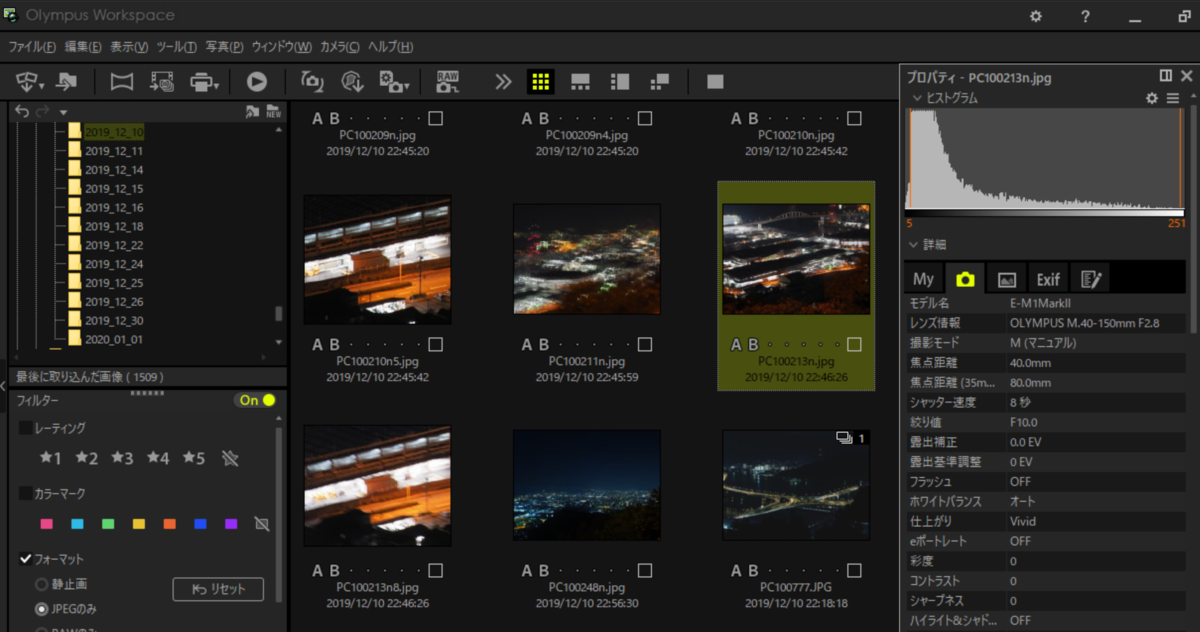
Task: Switch to the Exif properties tab
Action: (1048, 280)
